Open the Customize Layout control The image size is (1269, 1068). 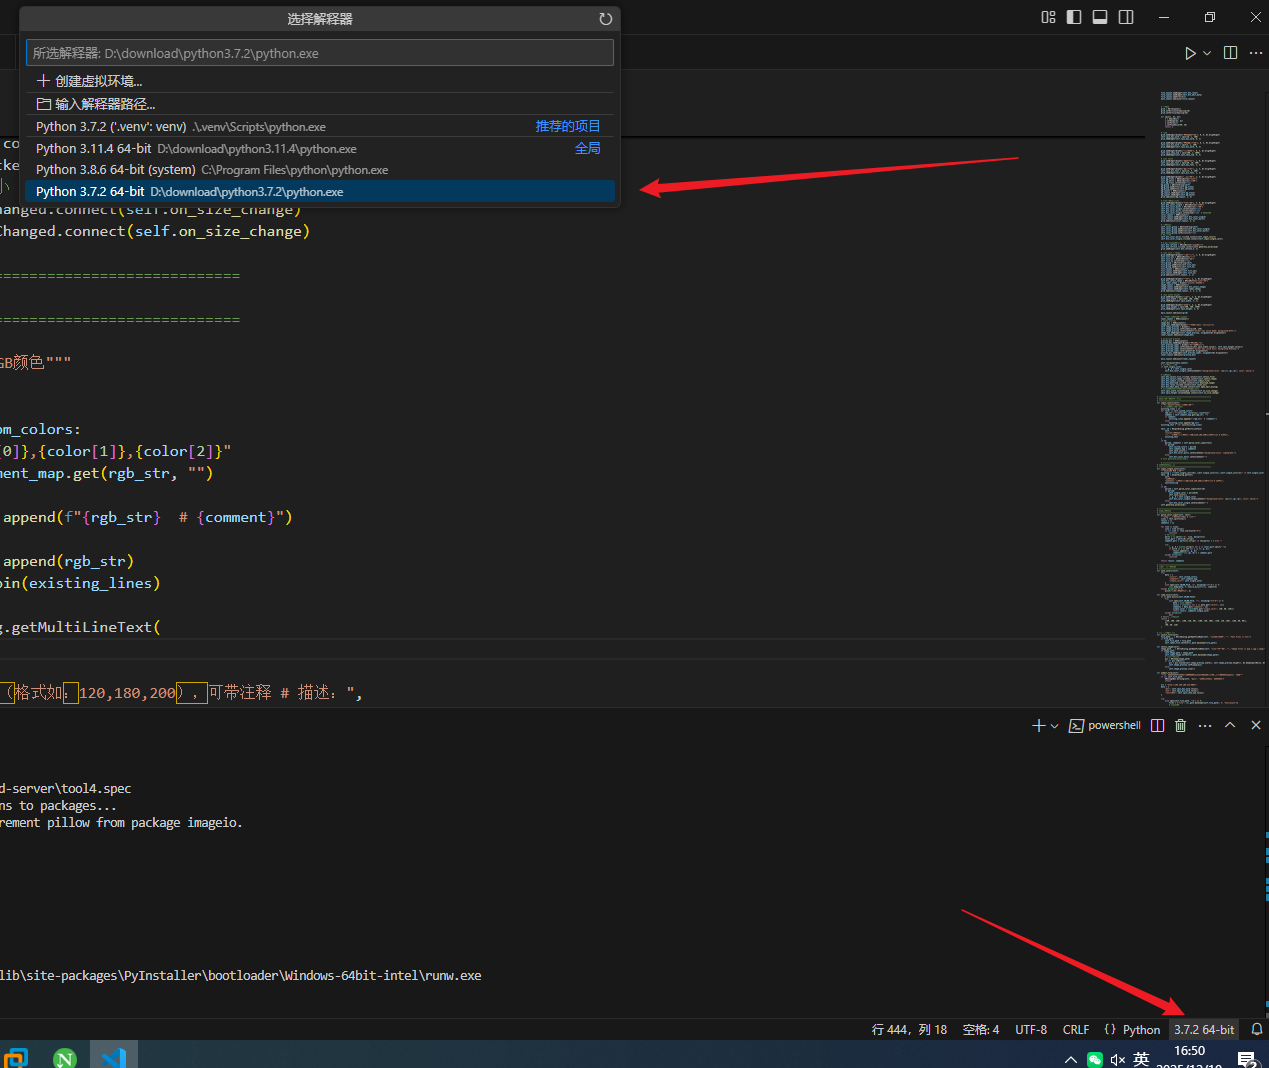(1048, 17)
